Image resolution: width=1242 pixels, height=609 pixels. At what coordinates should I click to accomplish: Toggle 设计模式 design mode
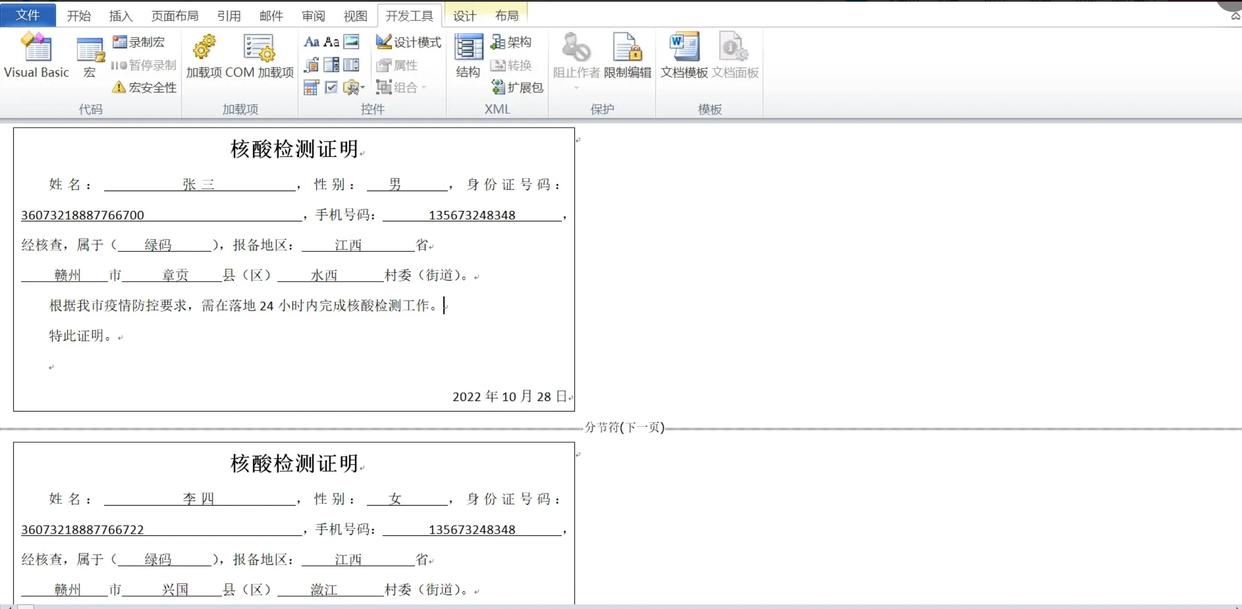tap(408, 42)
